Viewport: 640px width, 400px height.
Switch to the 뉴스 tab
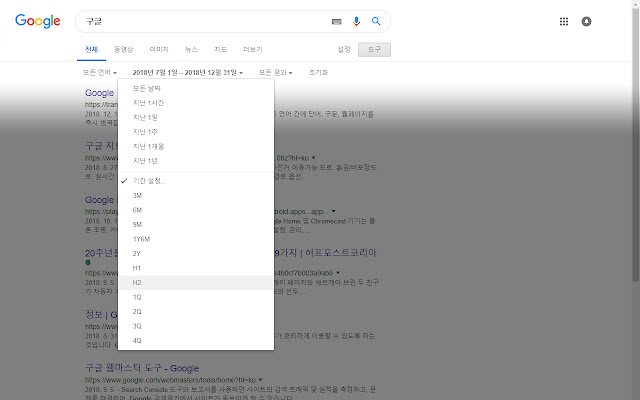pyautogui.click(x=191, y=49)
